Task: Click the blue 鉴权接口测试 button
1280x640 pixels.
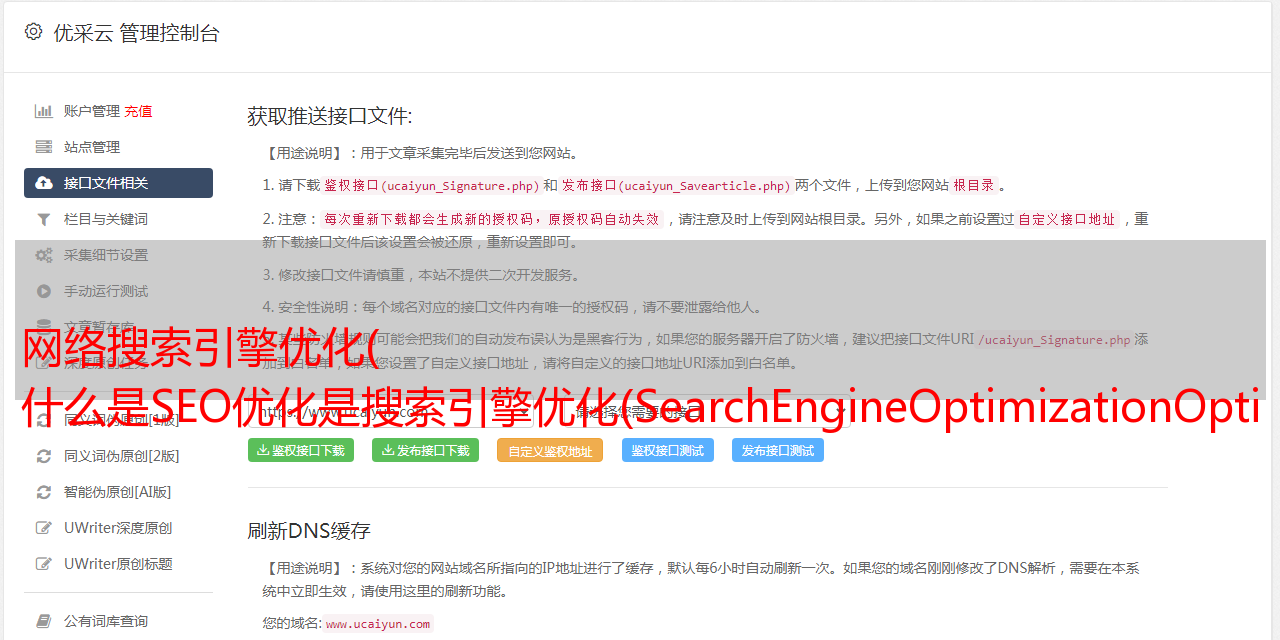Action: tap(668, 450)
